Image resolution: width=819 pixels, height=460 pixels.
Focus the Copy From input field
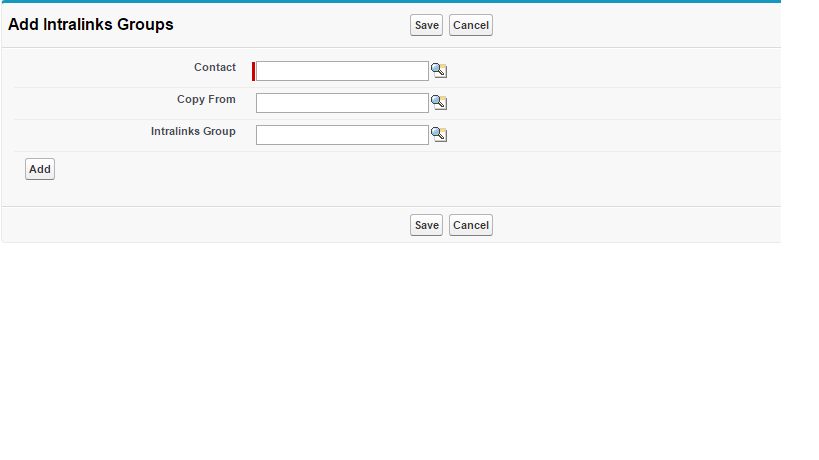coord(342,103)
